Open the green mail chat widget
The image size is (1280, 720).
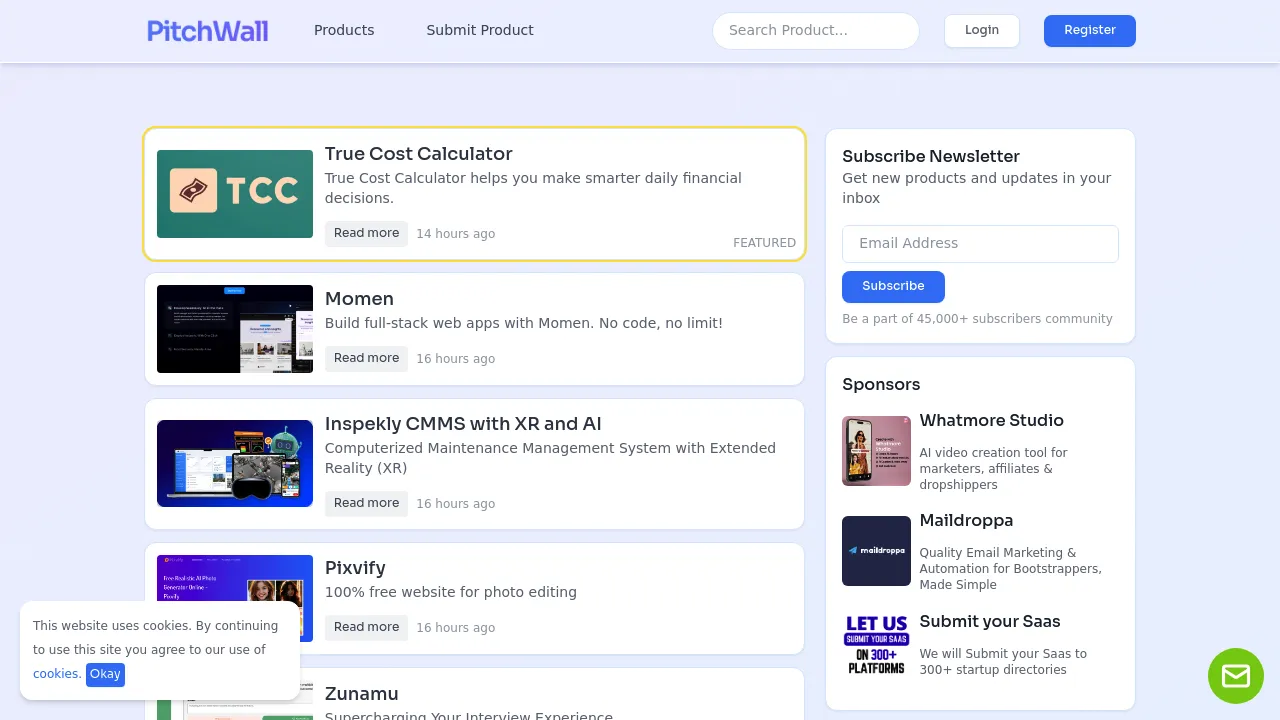click(x=1236, y=676)
